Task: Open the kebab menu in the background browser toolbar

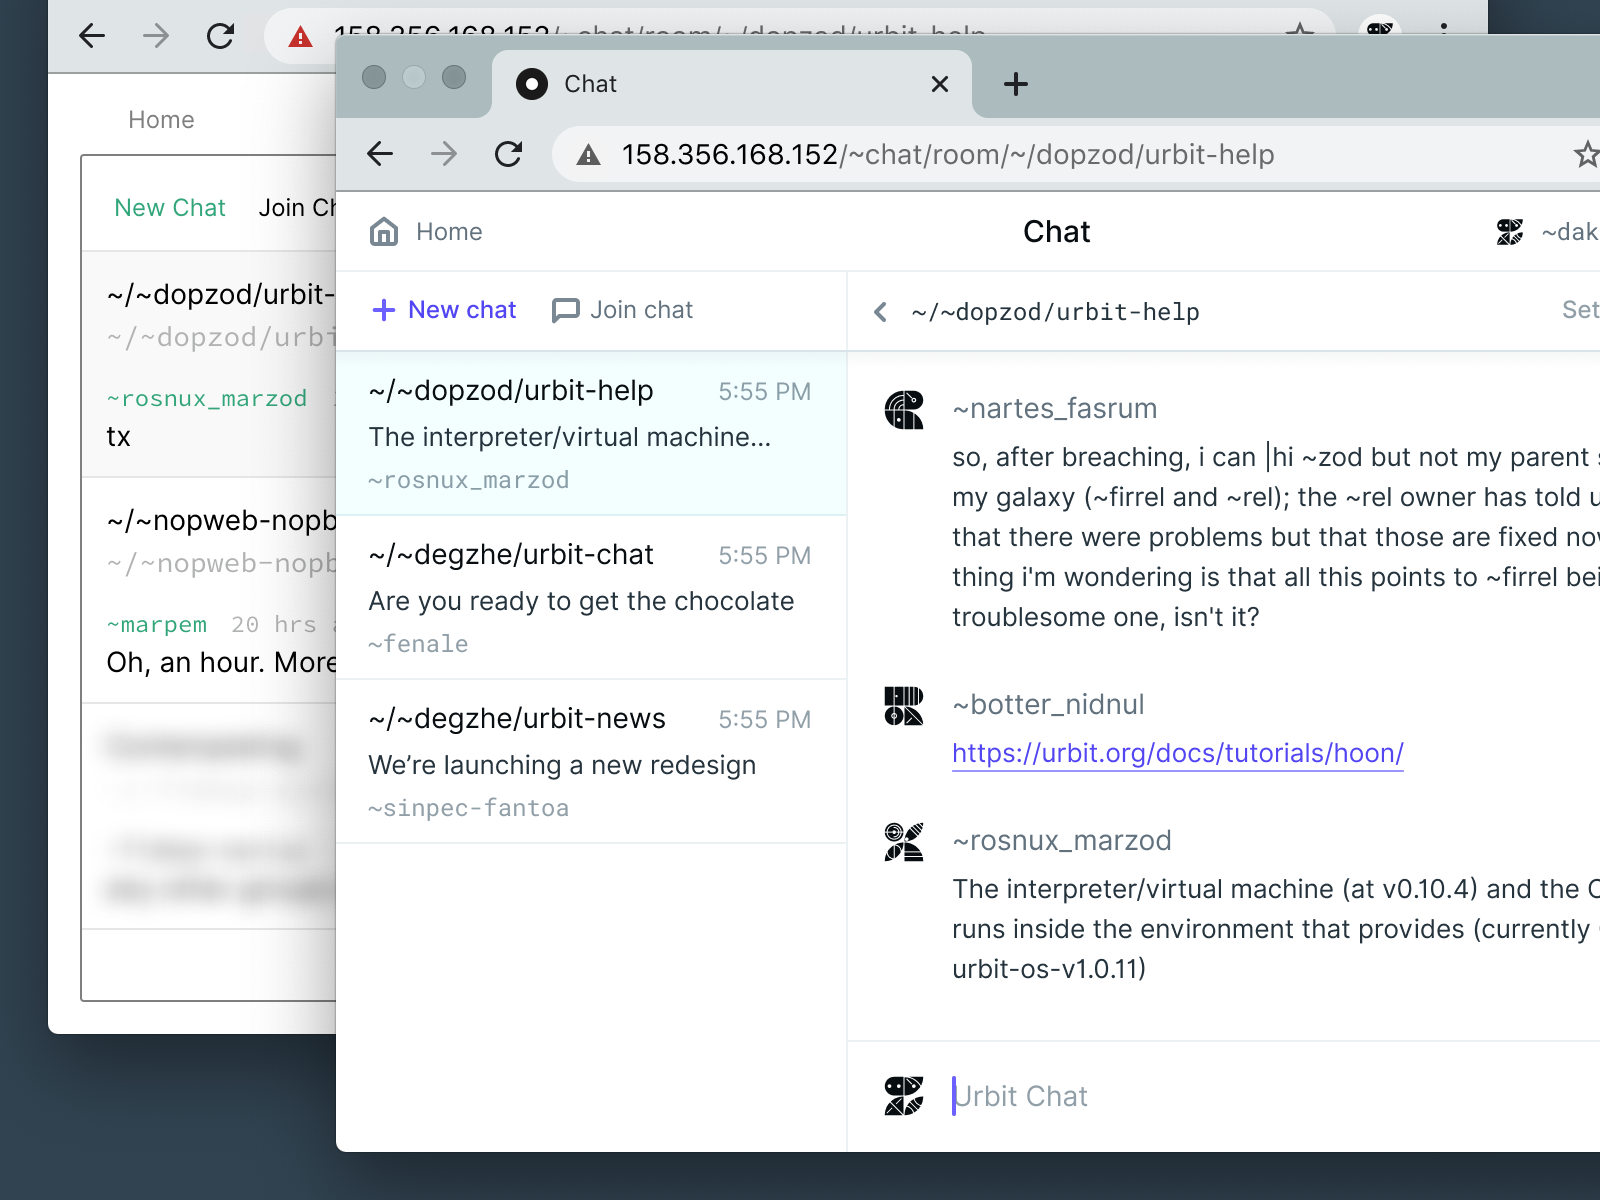Action: click(1444, 30)
